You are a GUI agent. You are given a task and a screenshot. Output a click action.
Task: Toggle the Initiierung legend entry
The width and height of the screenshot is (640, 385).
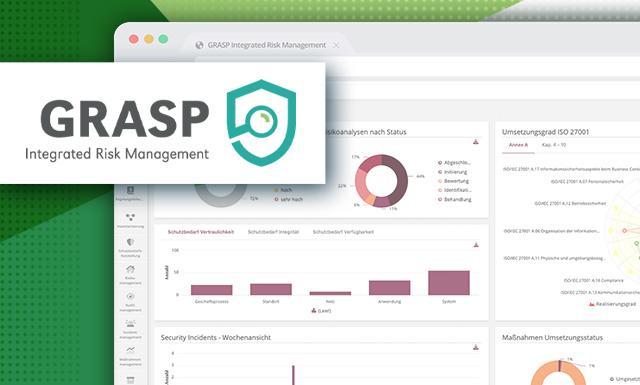click(x=453, y=172)
